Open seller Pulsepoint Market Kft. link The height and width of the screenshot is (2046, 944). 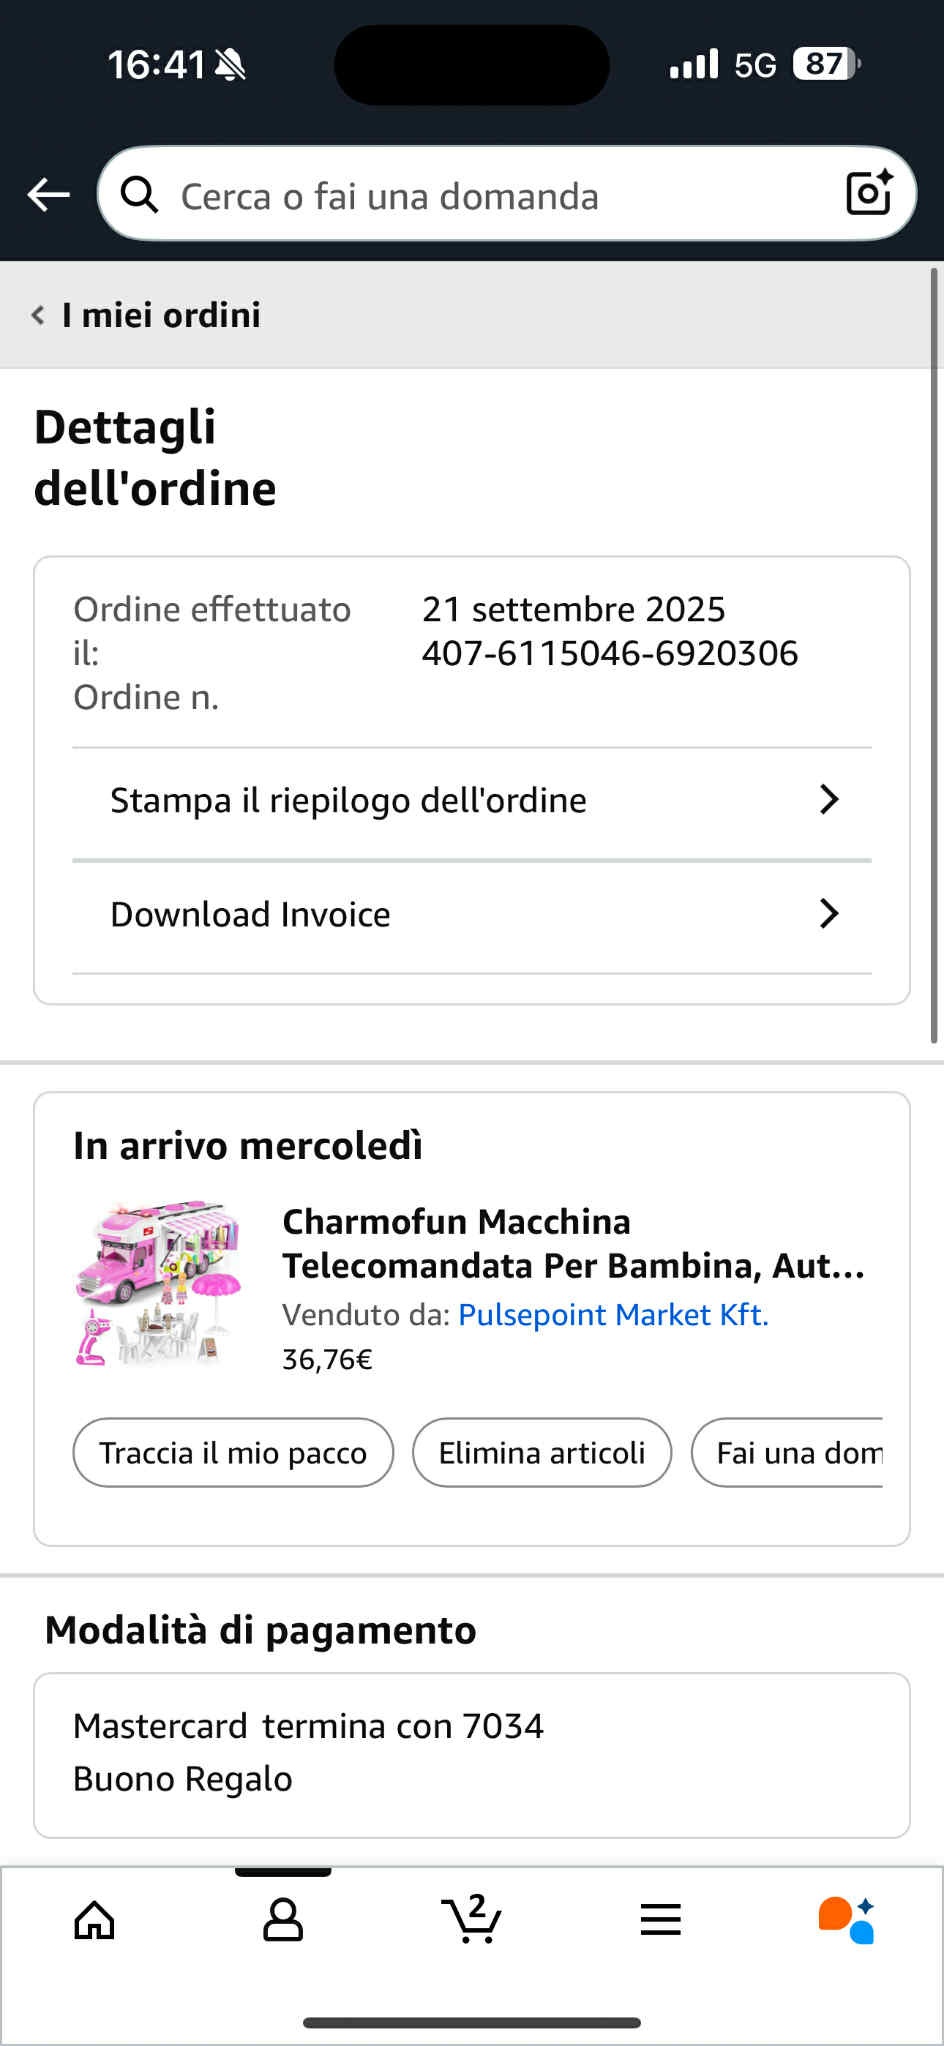[613, 1314]
